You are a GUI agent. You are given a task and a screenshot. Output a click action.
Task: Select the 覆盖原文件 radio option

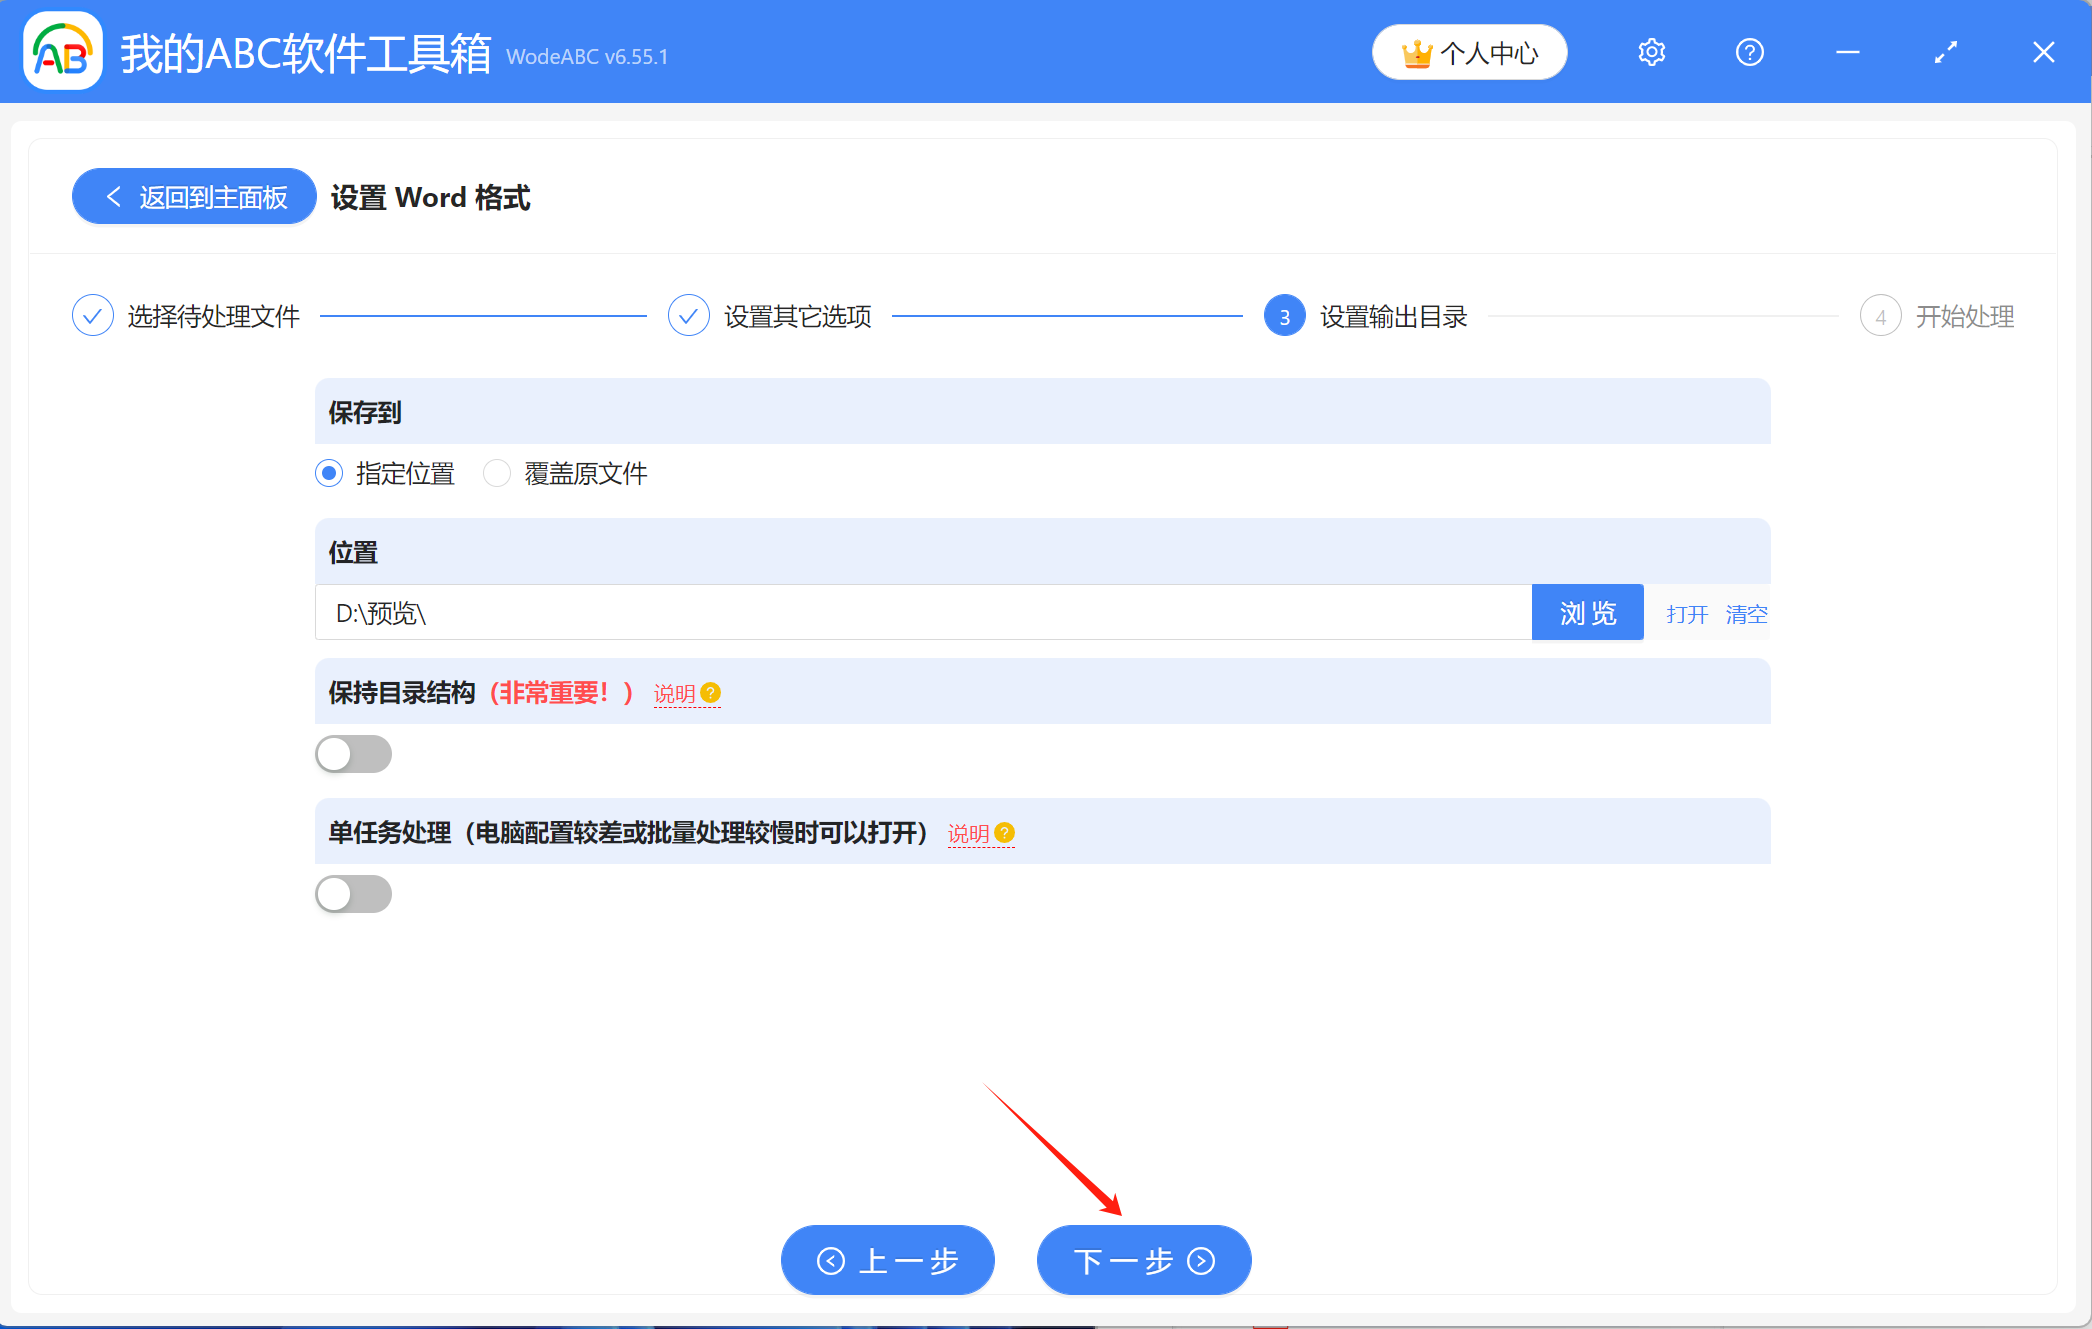pyautogui.click(x=497, y=473)
